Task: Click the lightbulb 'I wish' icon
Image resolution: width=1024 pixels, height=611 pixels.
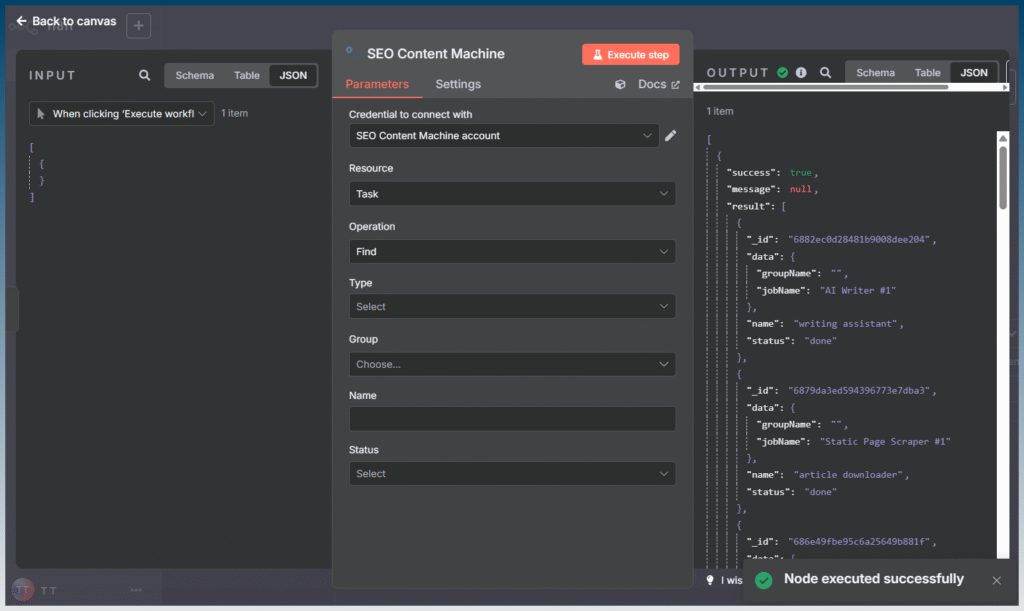Action: click(x=710, y=580)
